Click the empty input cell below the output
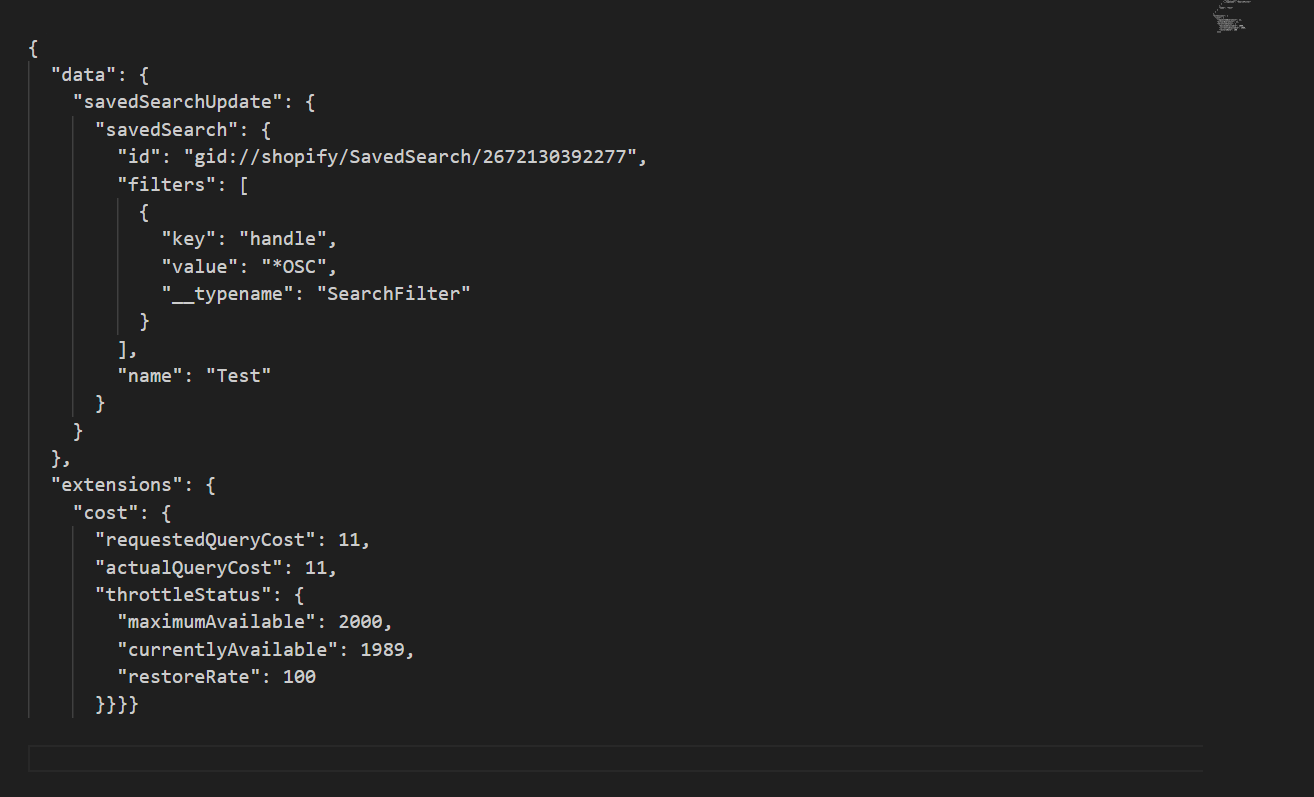The height and width of the screenshot is (797, 1314). pos(615,758)
